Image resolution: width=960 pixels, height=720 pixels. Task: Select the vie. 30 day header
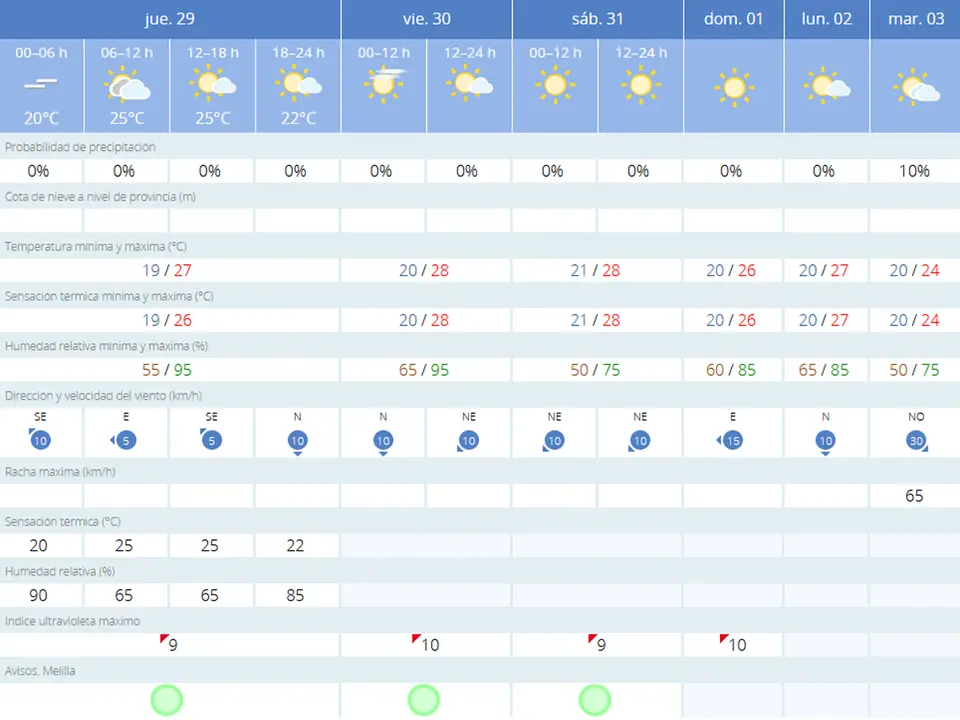(427, 19)
